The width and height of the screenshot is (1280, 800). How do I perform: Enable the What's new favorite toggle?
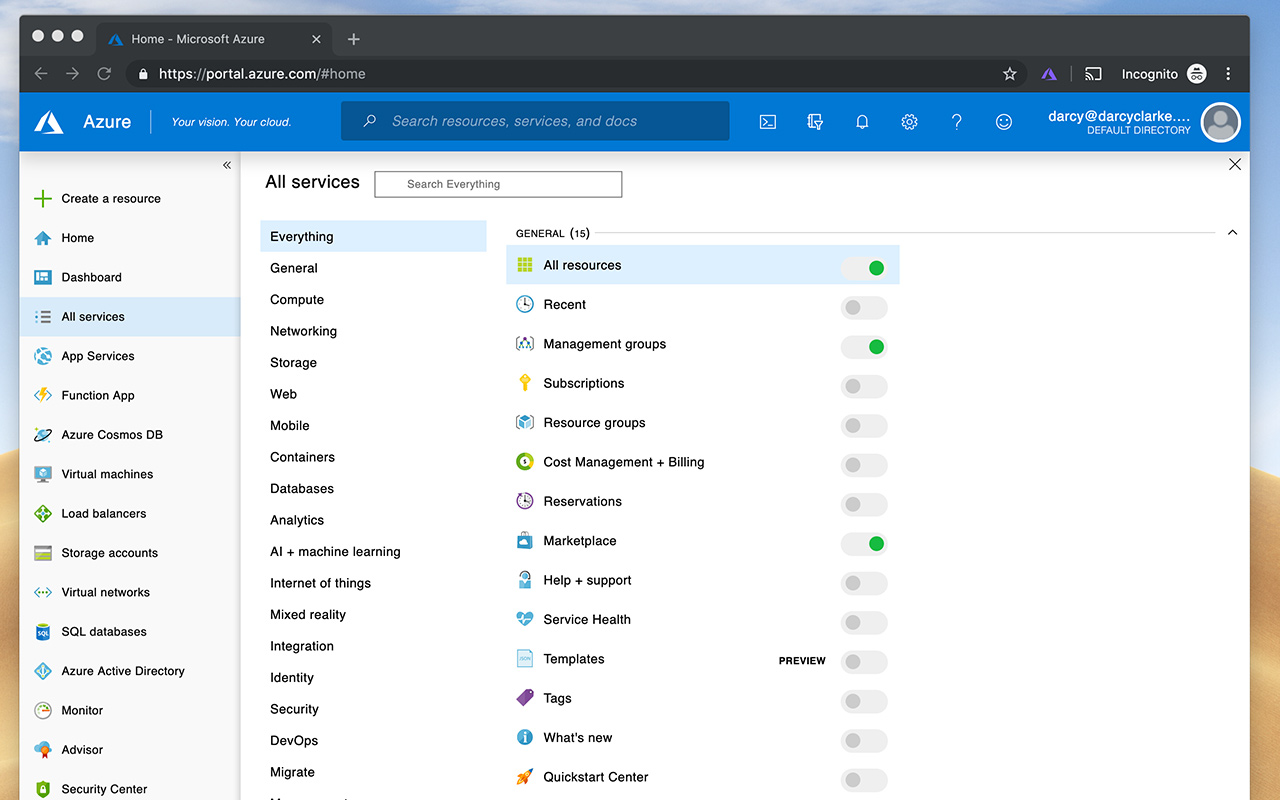864,741
